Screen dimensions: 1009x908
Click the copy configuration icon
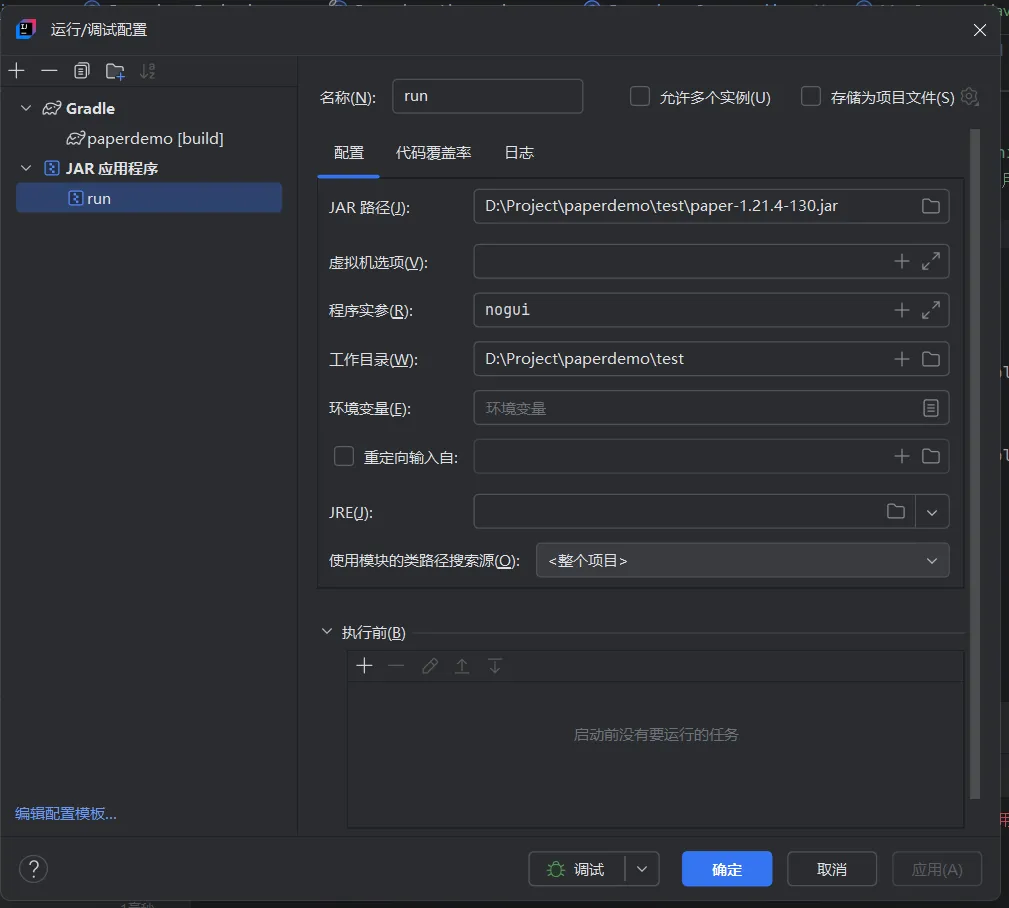[x=82, y=71]
